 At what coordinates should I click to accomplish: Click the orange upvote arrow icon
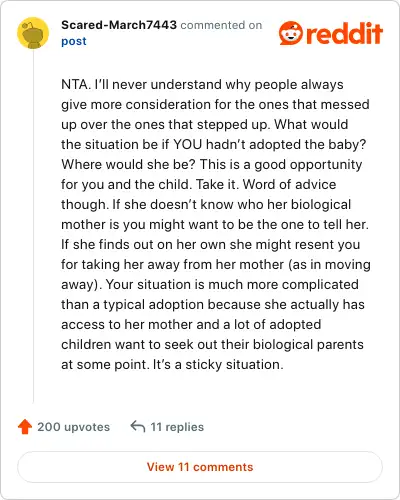click(25, 427)
